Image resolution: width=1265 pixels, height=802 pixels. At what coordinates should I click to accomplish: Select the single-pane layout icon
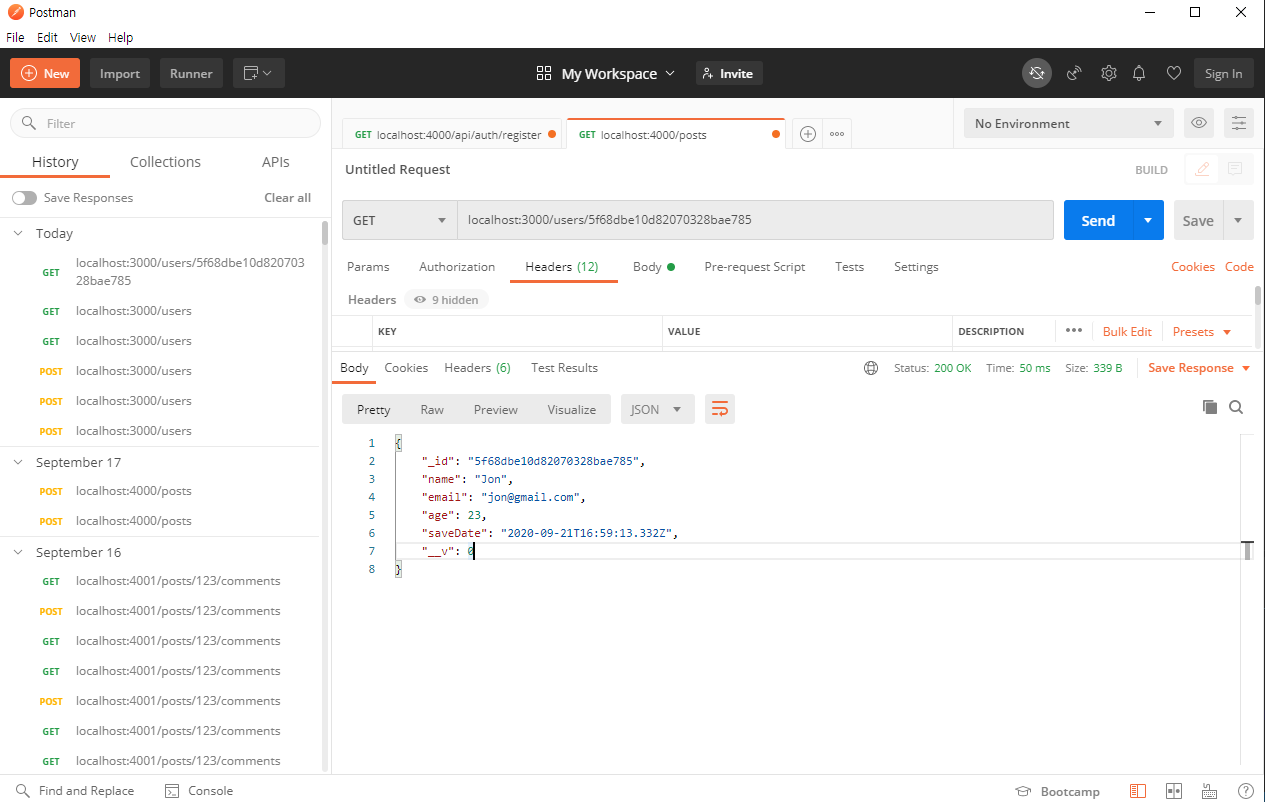point(1138,791)
